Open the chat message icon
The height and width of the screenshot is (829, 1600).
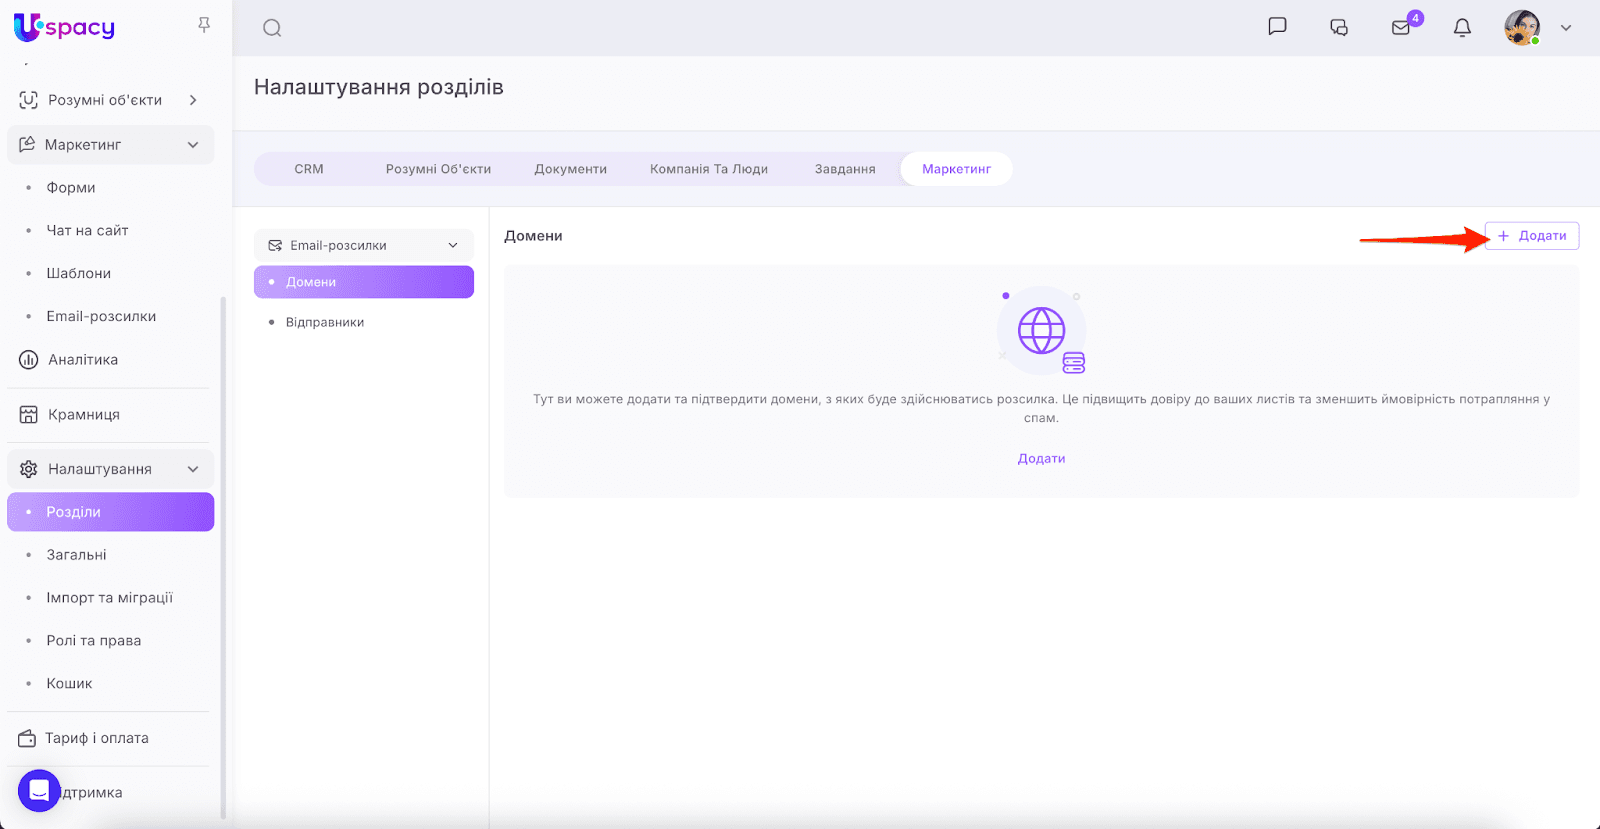point(1277,27)
